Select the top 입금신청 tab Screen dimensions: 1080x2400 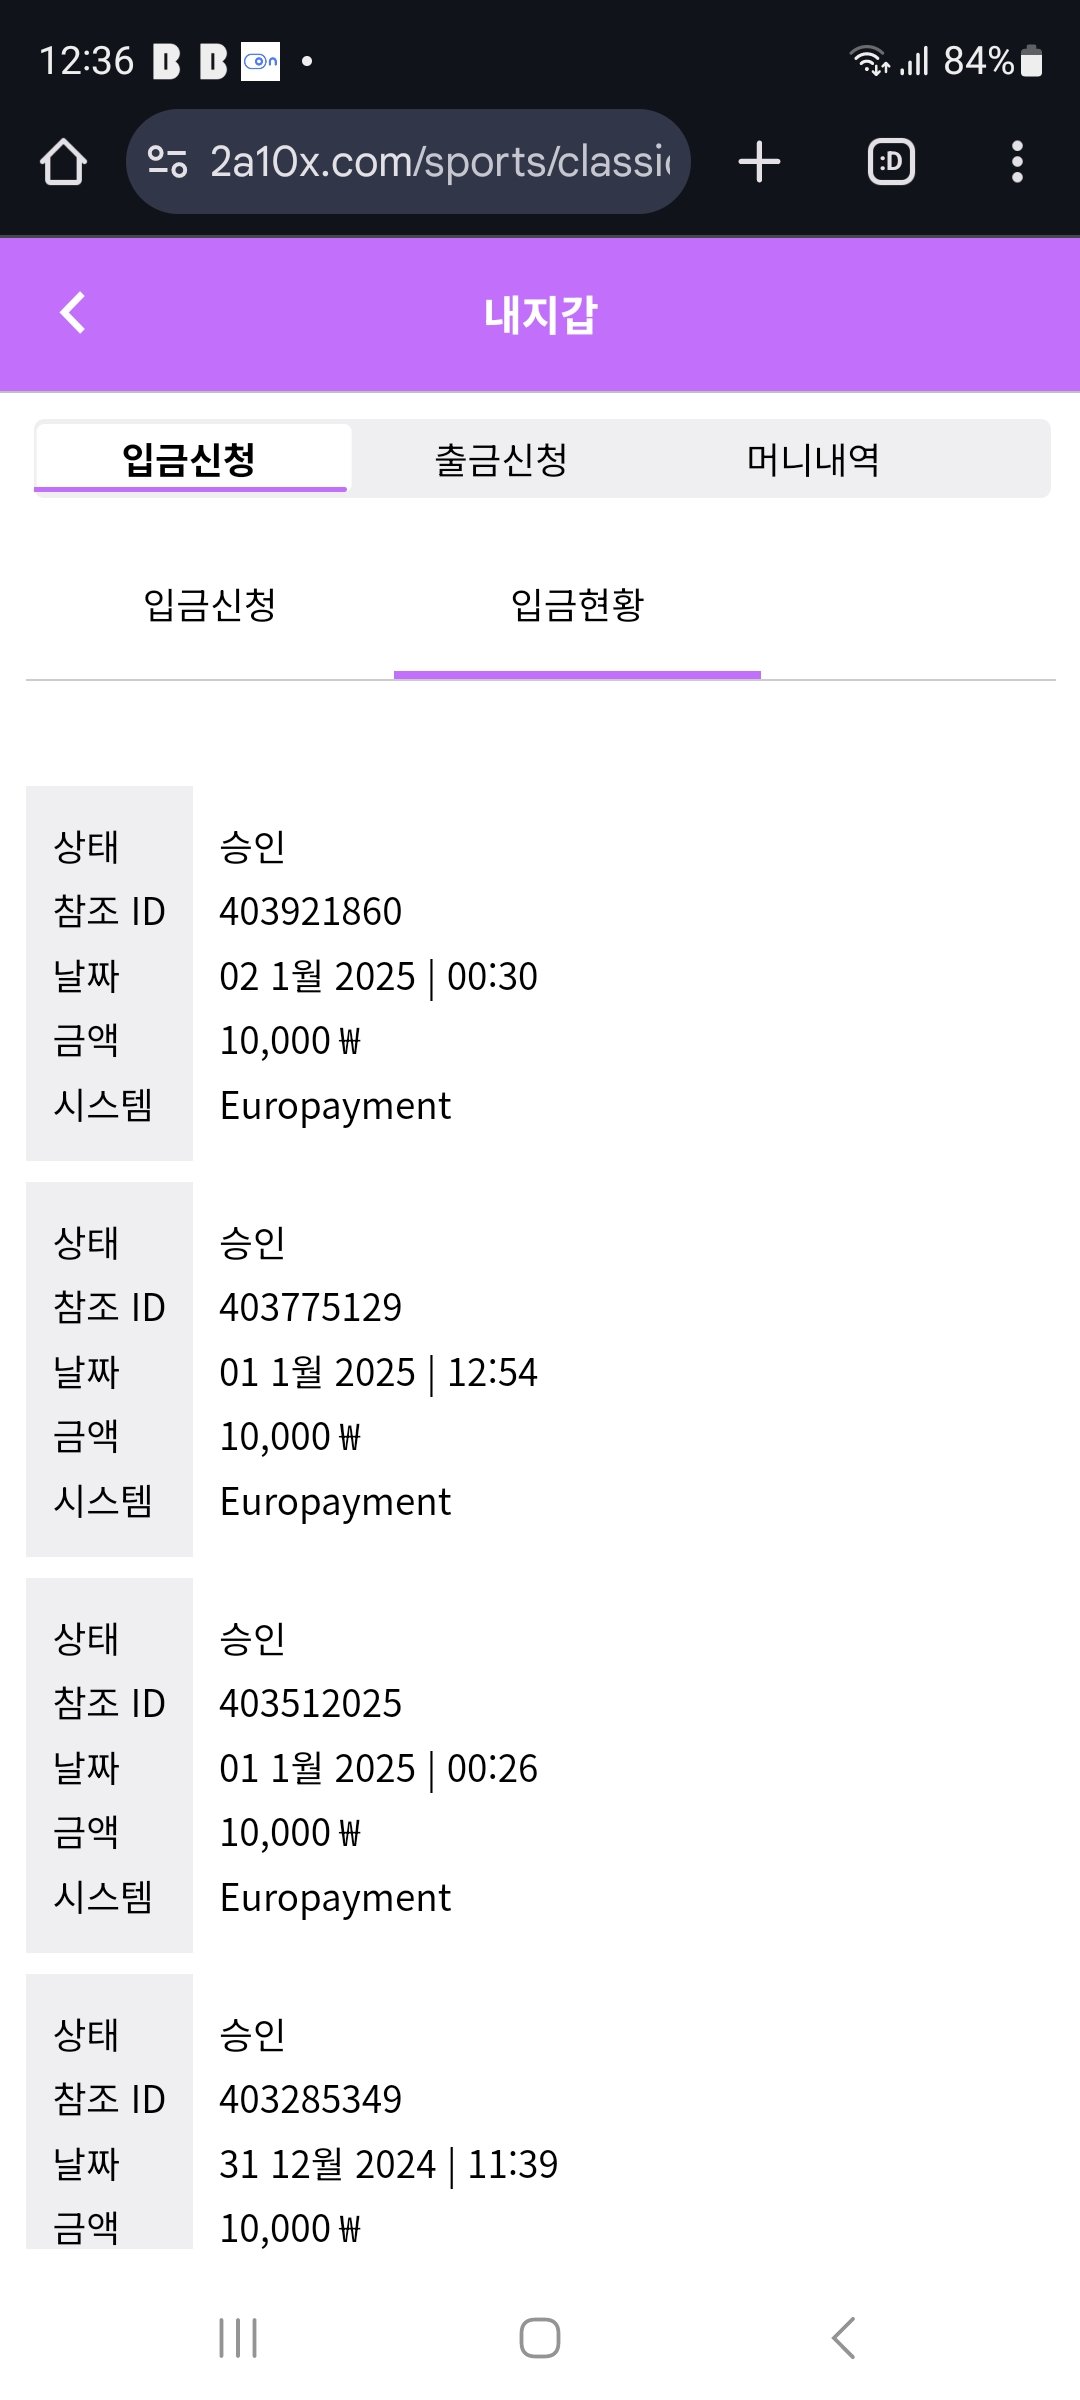coord(190,460)
